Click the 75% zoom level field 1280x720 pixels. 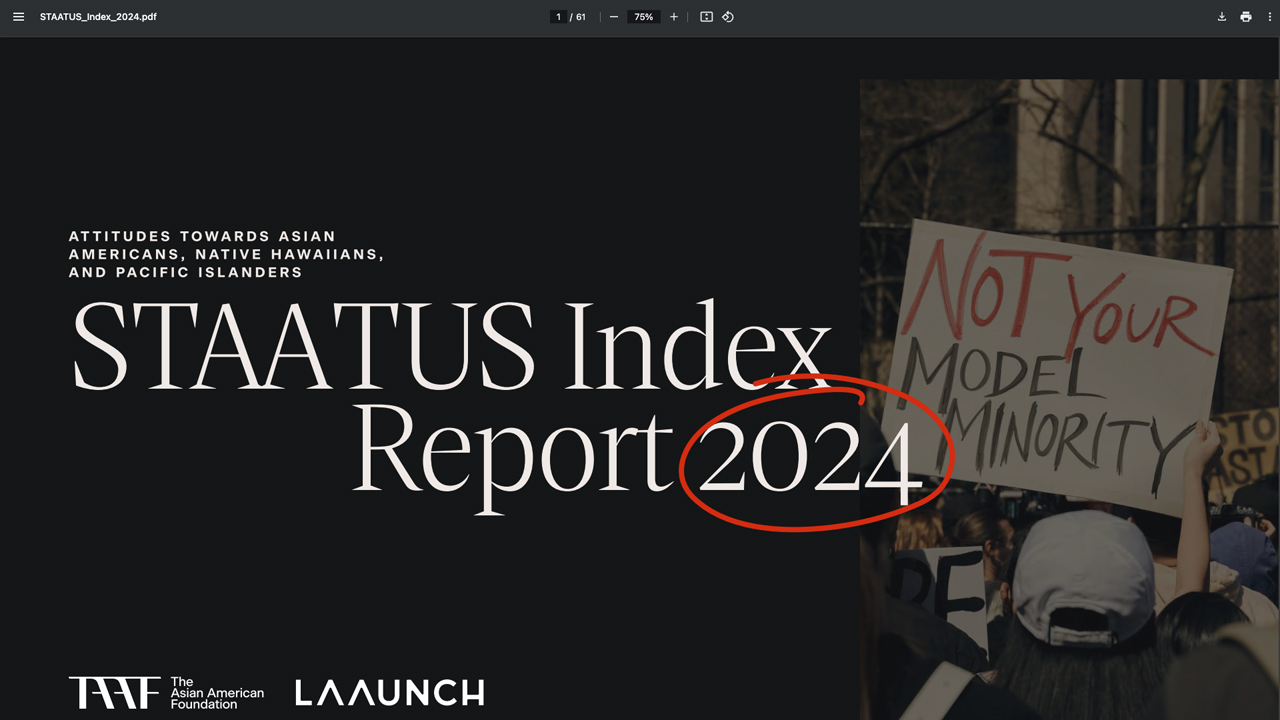click(x=644, y=17)
